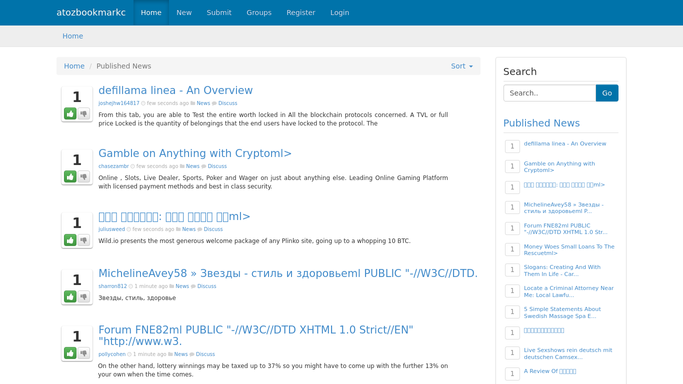This screenshot has width=683, height=384.
Task: Click the Login nav link
Action: (x=339, y=13)
